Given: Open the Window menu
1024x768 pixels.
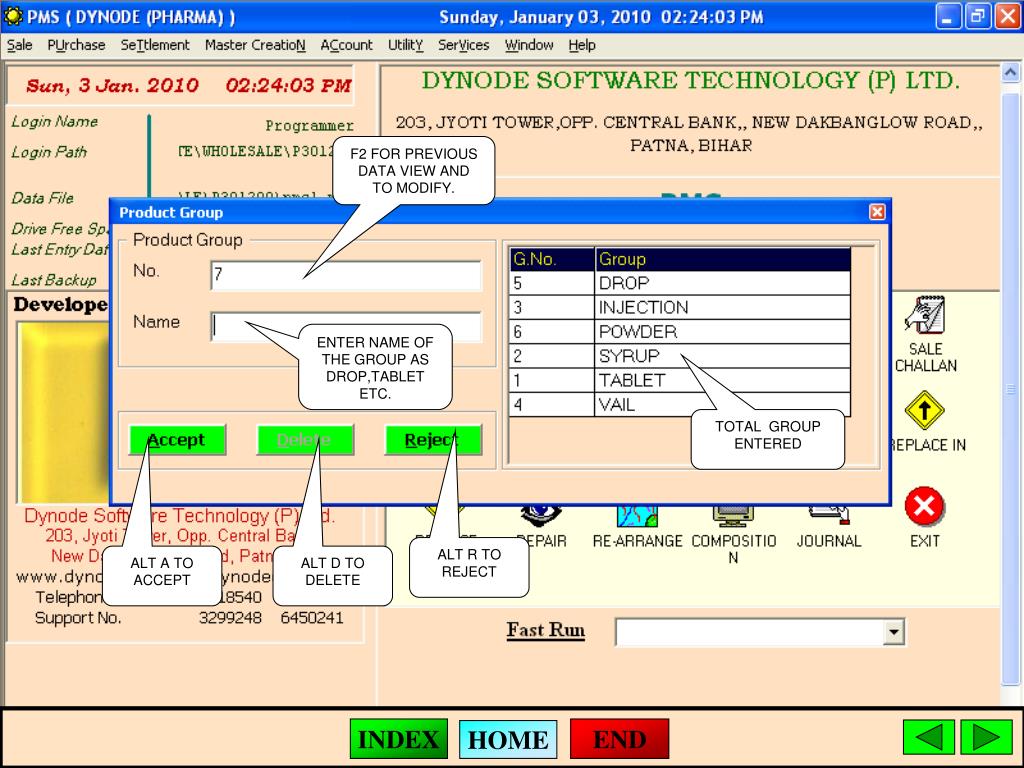Looking at the screenshot, I should click(x=529, y=45).
